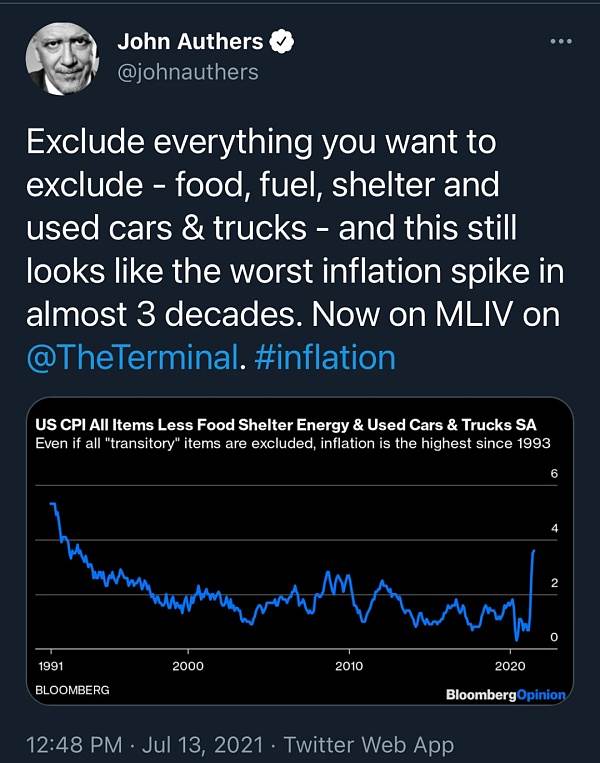Open John Authers profile picture
600x763 pixels.
coord(62,58)
